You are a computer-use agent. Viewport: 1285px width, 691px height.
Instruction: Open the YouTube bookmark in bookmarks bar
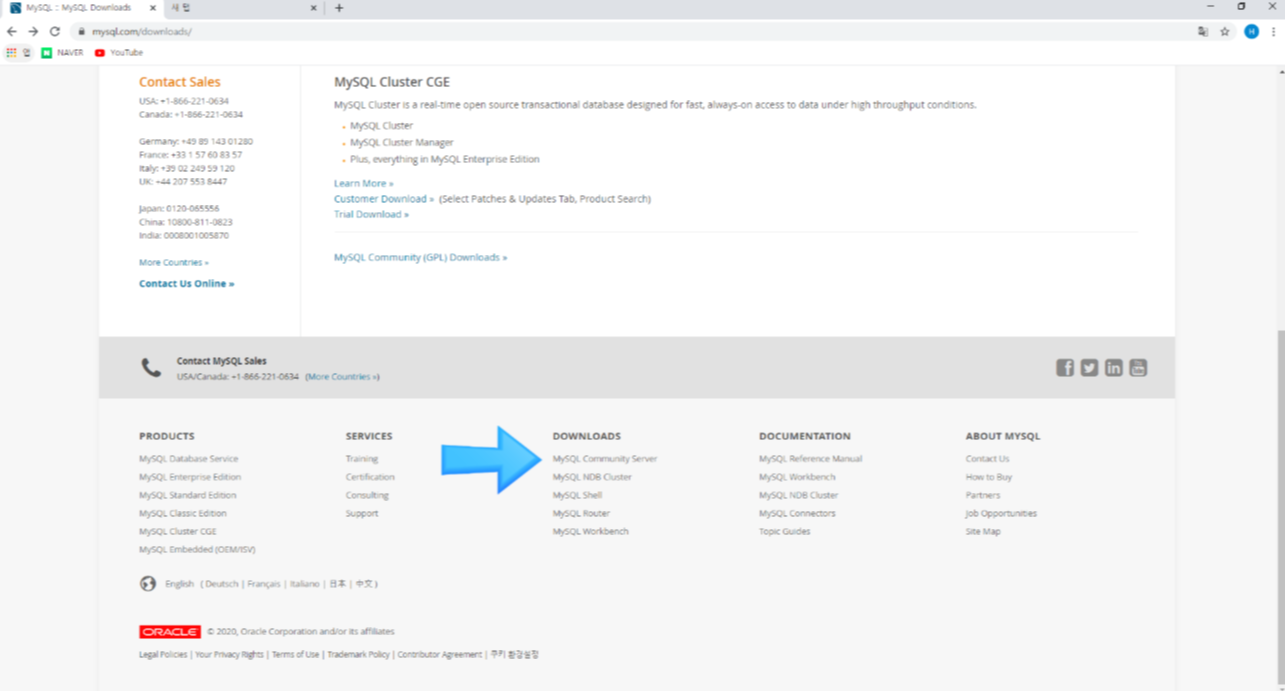click(x=119, y=53)
